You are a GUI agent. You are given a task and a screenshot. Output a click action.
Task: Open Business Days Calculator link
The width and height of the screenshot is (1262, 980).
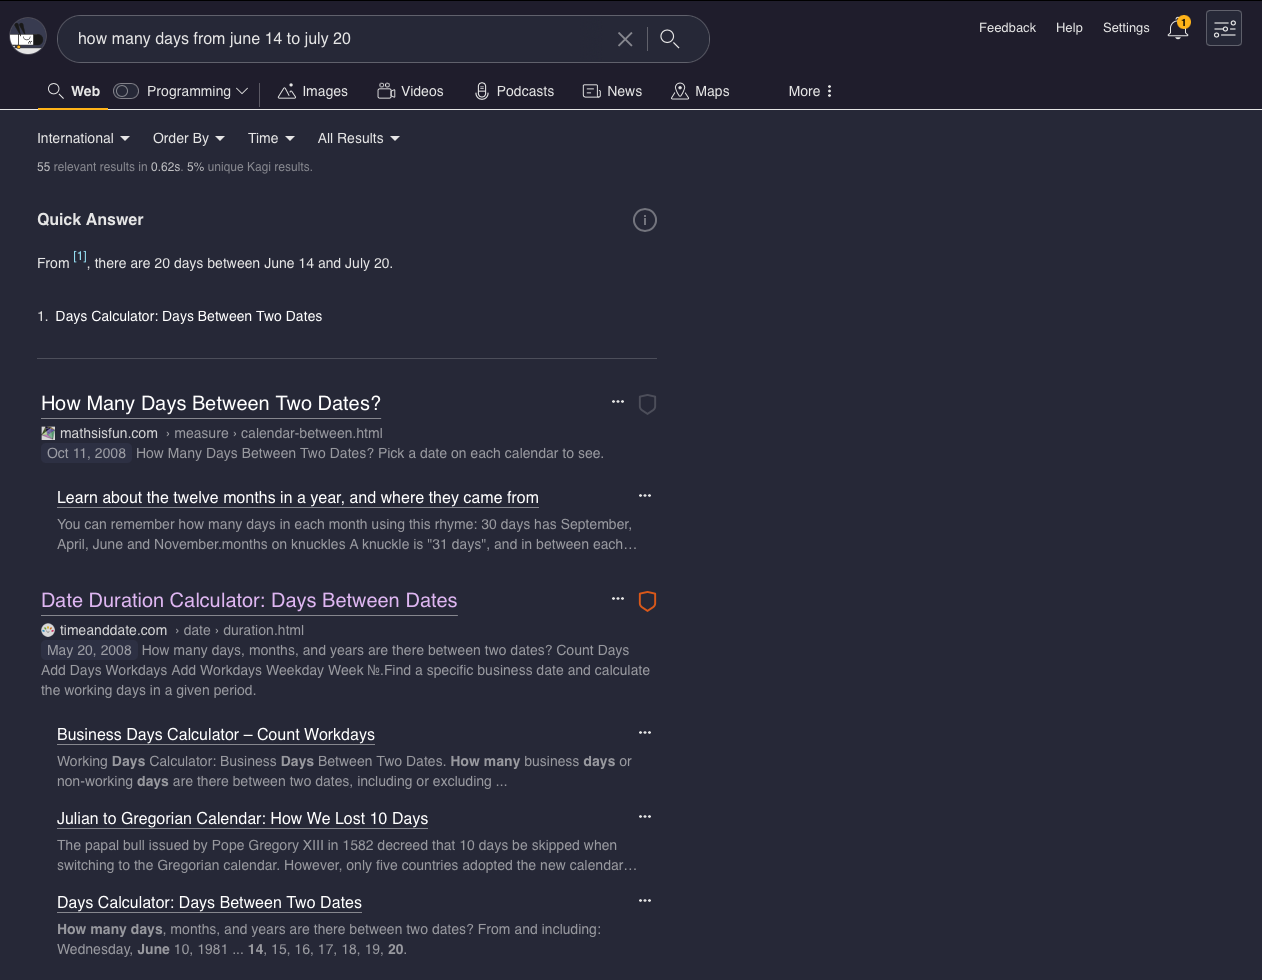tap(216, 734)
